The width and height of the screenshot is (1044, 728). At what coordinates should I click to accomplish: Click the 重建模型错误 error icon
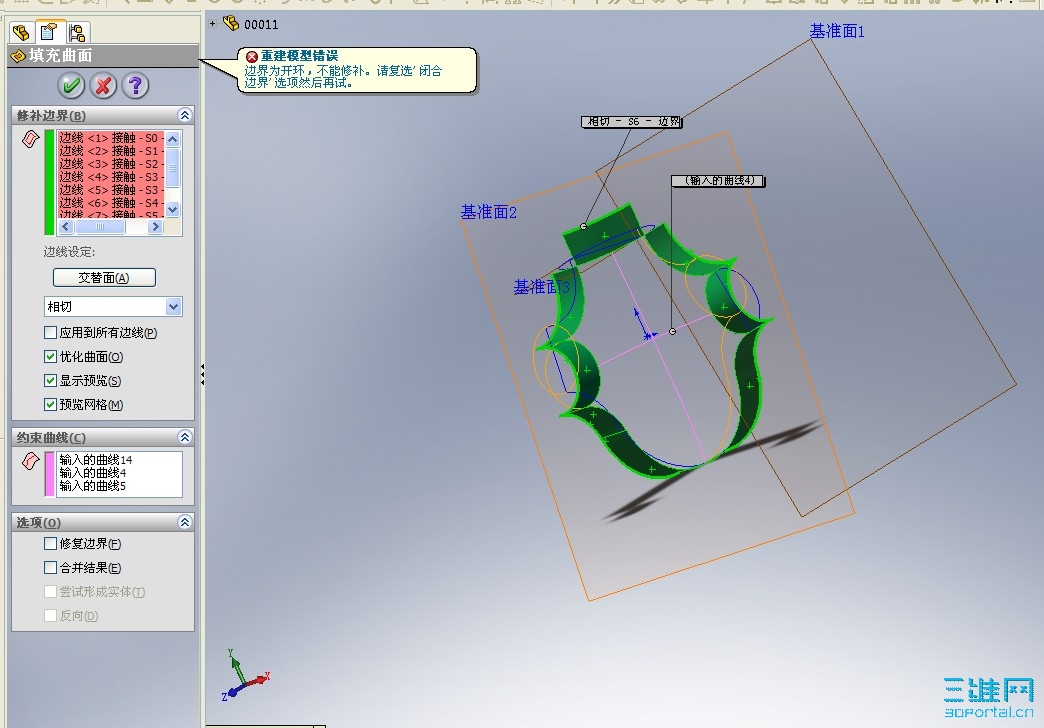click(x=252, y=57)
